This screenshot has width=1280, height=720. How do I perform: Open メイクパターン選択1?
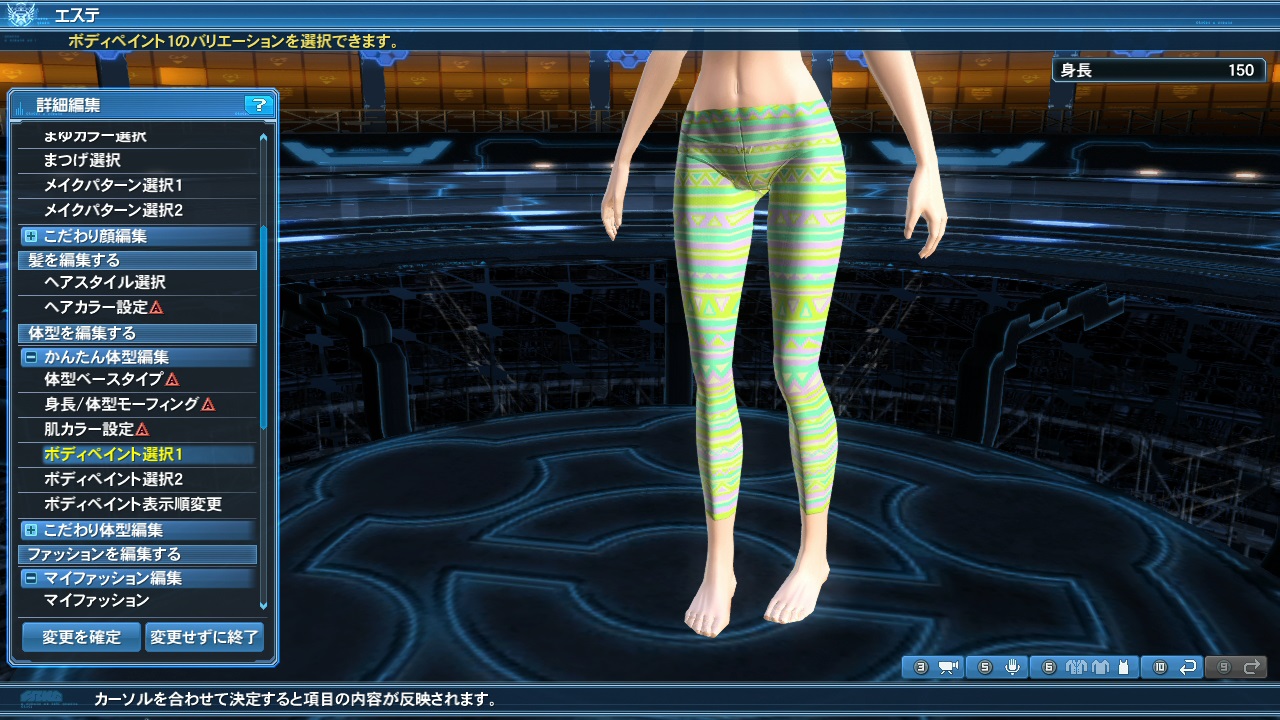[138, 185]
